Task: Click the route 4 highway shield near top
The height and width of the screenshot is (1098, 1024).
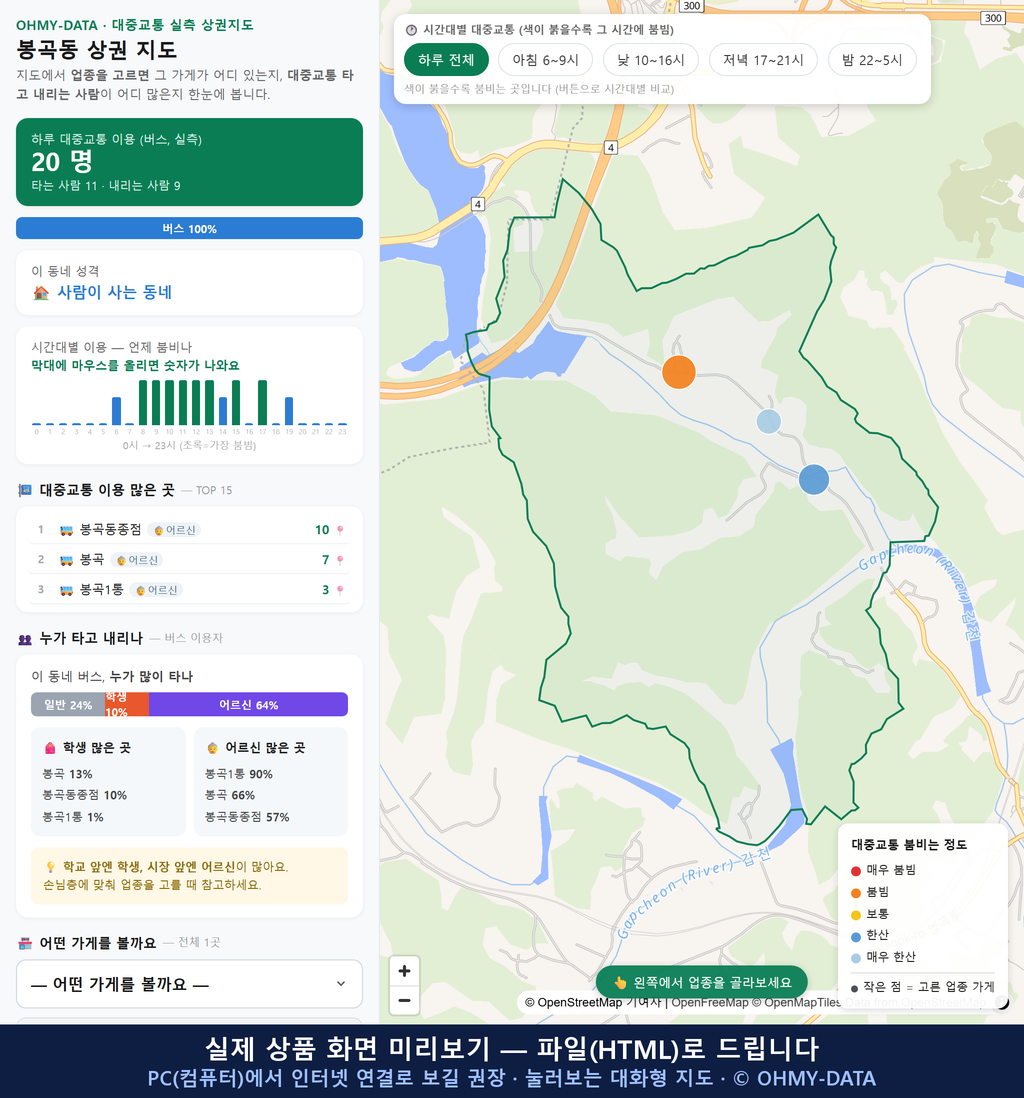Action: pyautogui.click(x=611, y=147)
